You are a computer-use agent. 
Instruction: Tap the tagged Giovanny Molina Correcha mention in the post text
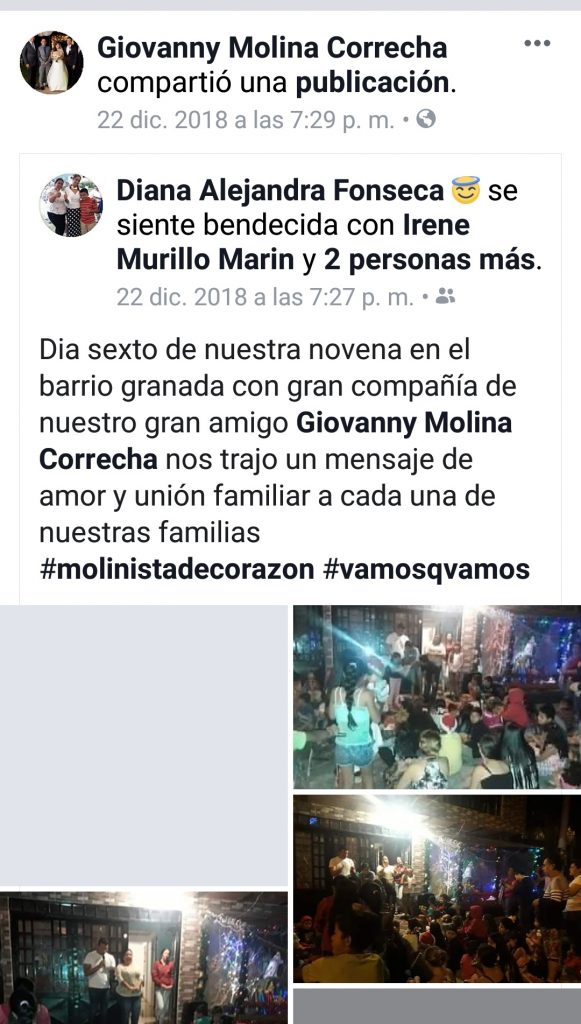(275, 441)
